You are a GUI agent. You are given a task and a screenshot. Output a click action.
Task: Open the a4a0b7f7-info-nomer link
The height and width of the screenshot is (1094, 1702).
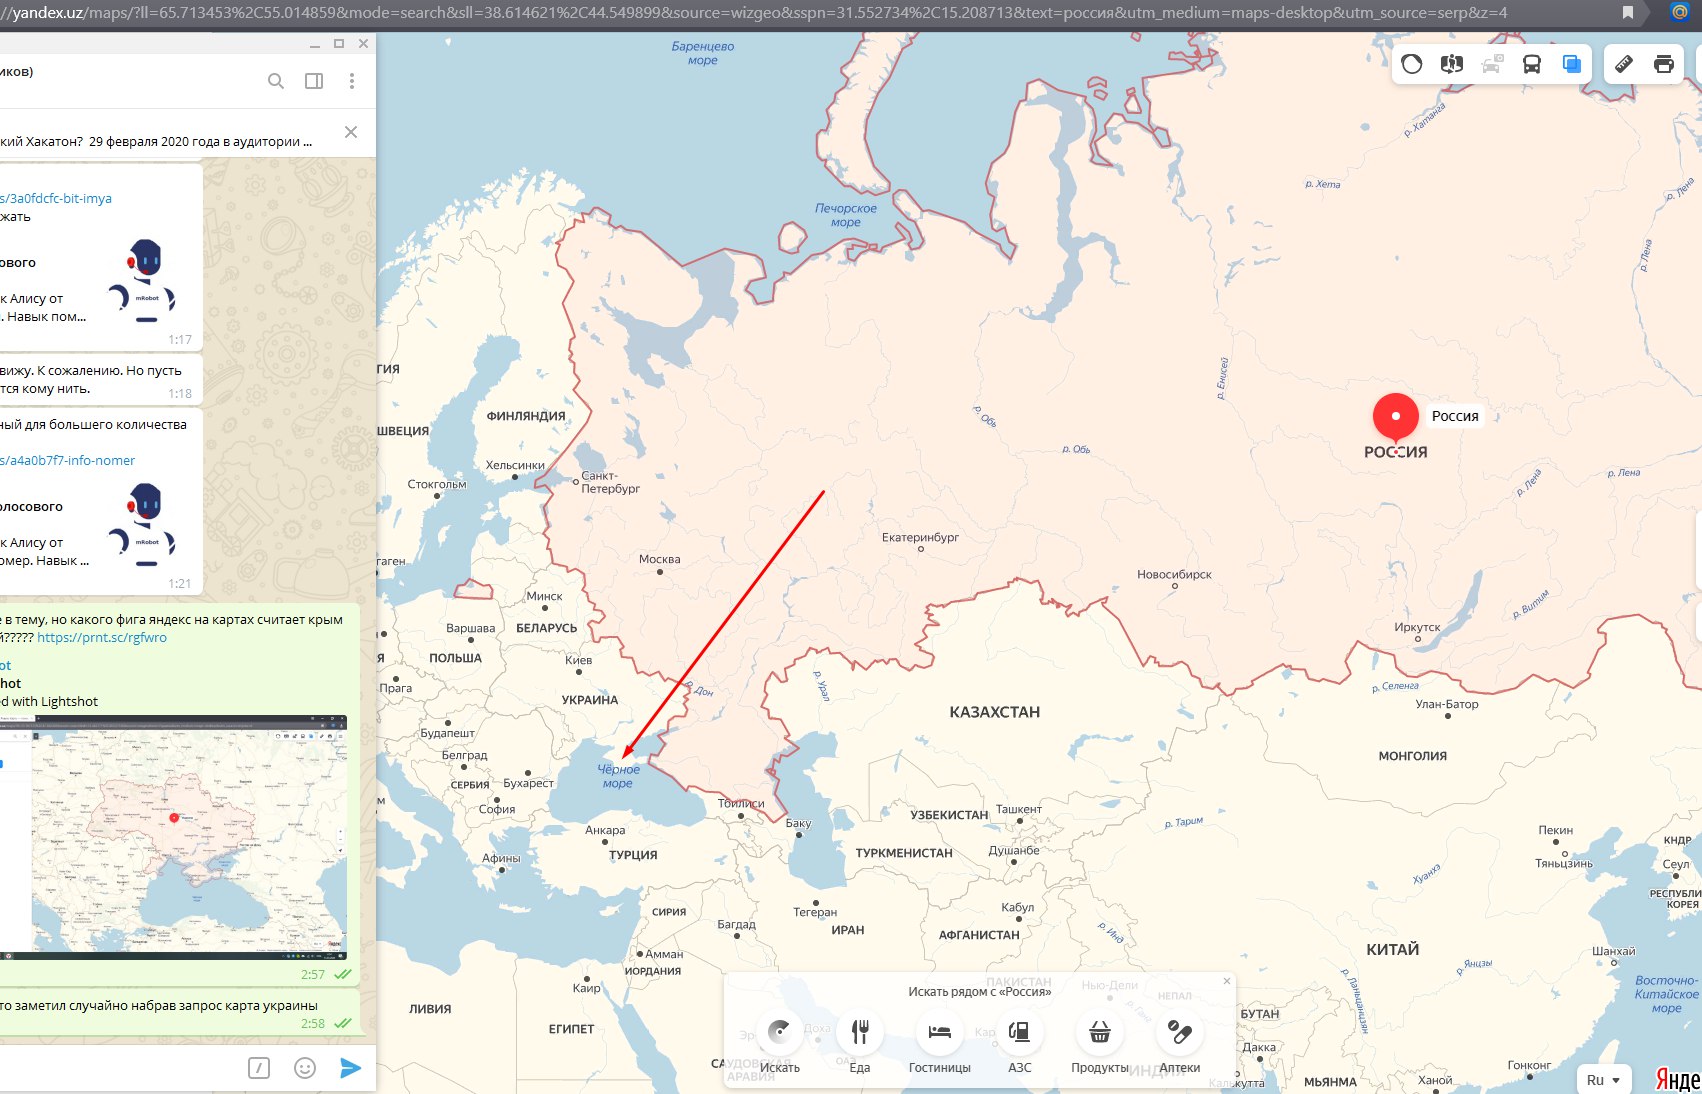(67, 460)
